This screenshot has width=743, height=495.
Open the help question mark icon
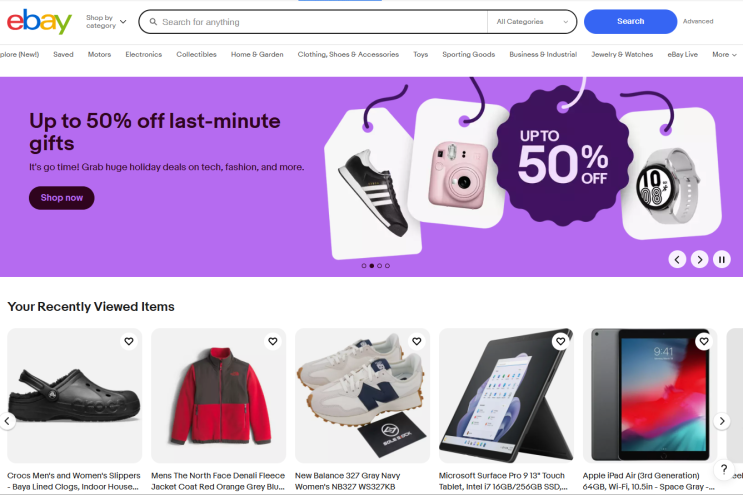[x=724, y=469]
